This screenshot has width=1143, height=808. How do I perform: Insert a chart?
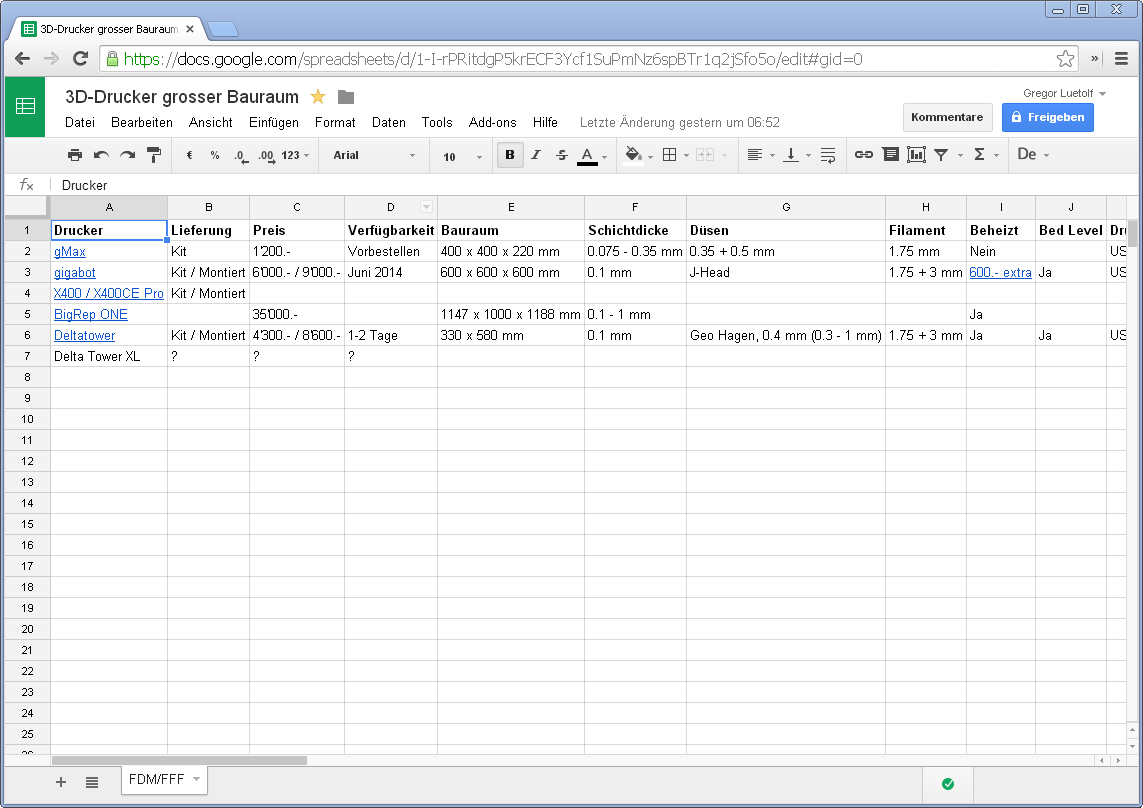916,155
